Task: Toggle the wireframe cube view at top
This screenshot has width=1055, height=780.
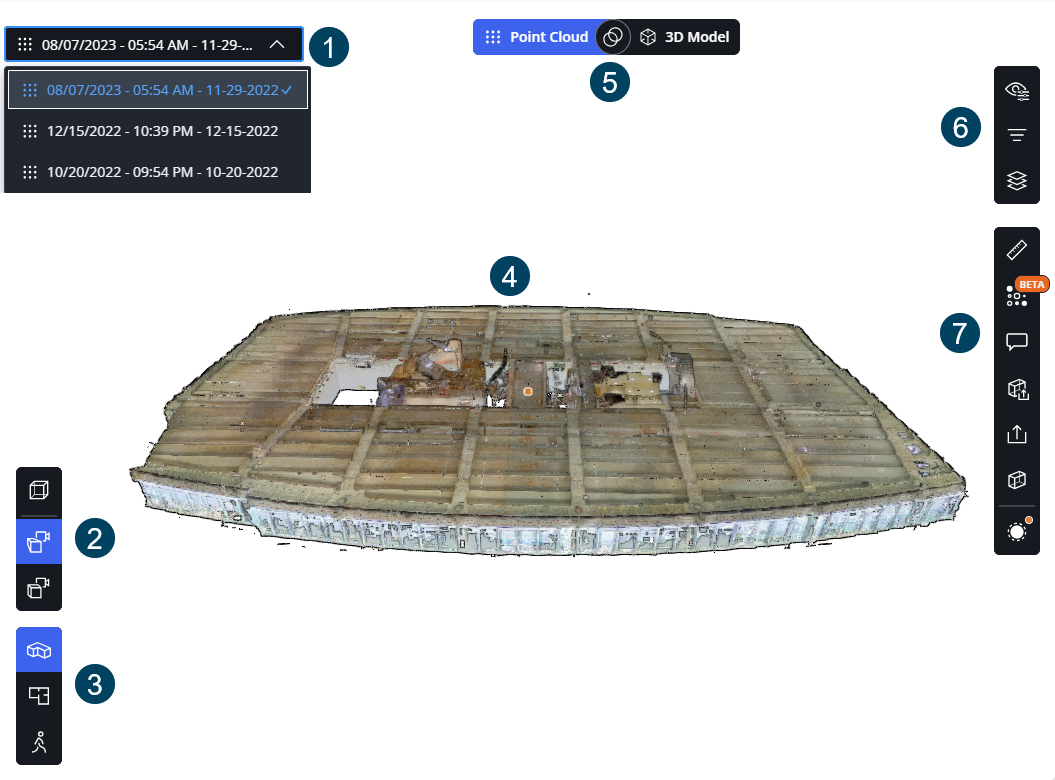Action: pos(39,490)
